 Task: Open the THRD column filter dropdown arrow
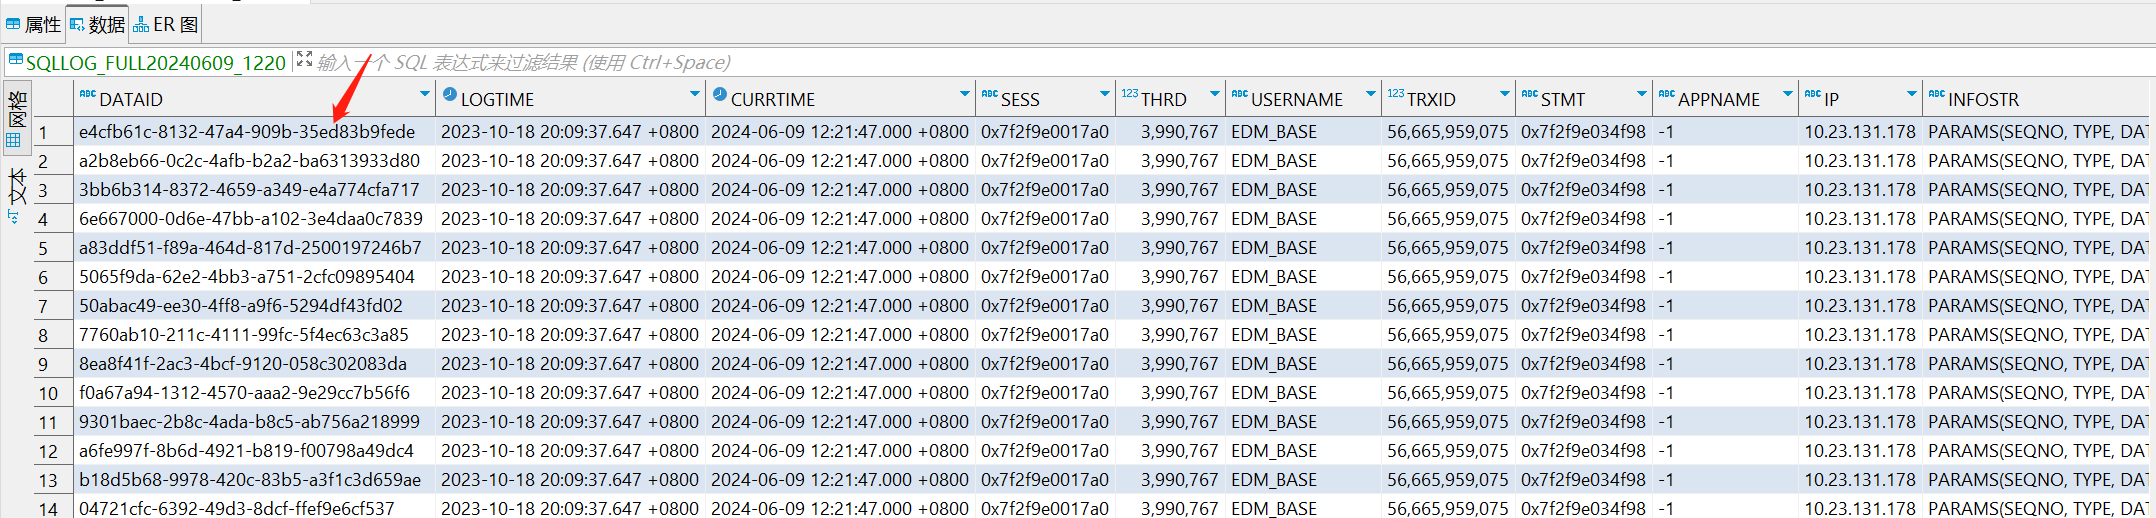[1215, 95]
